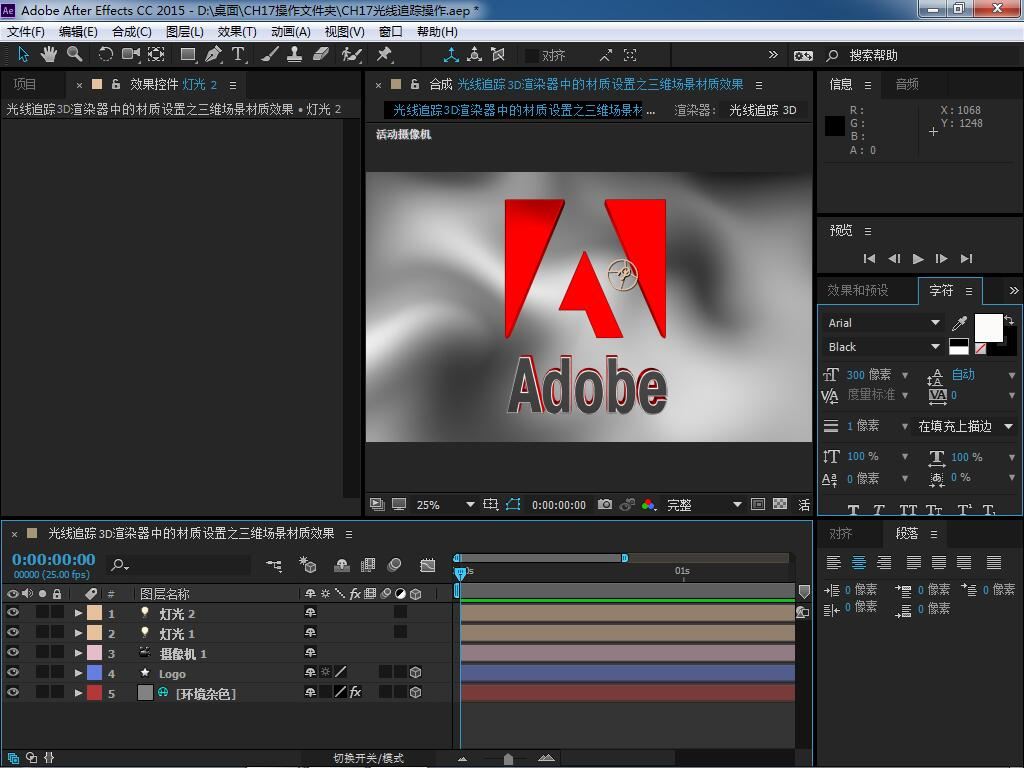
Task: Select the Roto Brush tool
Action: [351, 55]
